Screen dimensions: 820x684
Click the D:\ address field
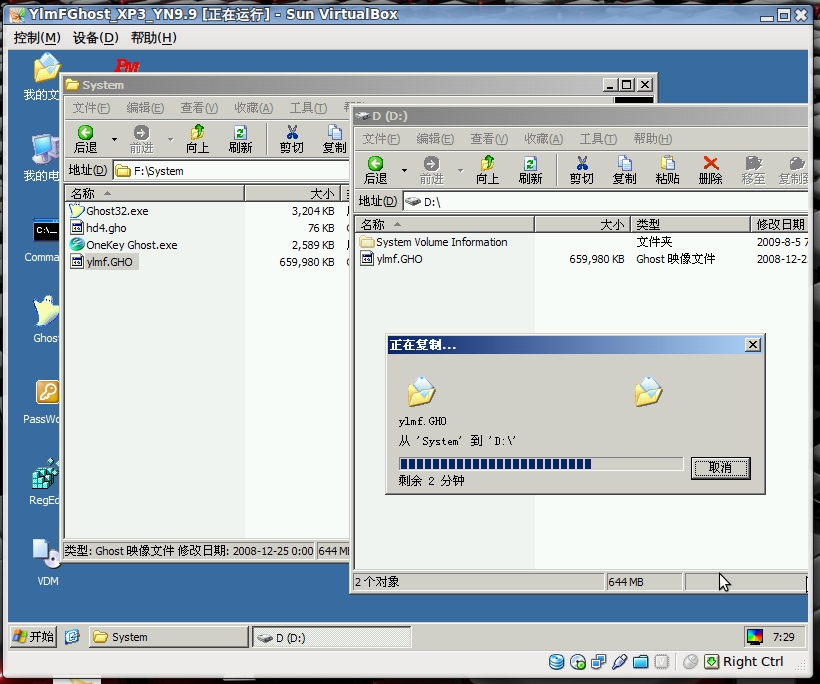pyautogui.click(x=606, y=201)
